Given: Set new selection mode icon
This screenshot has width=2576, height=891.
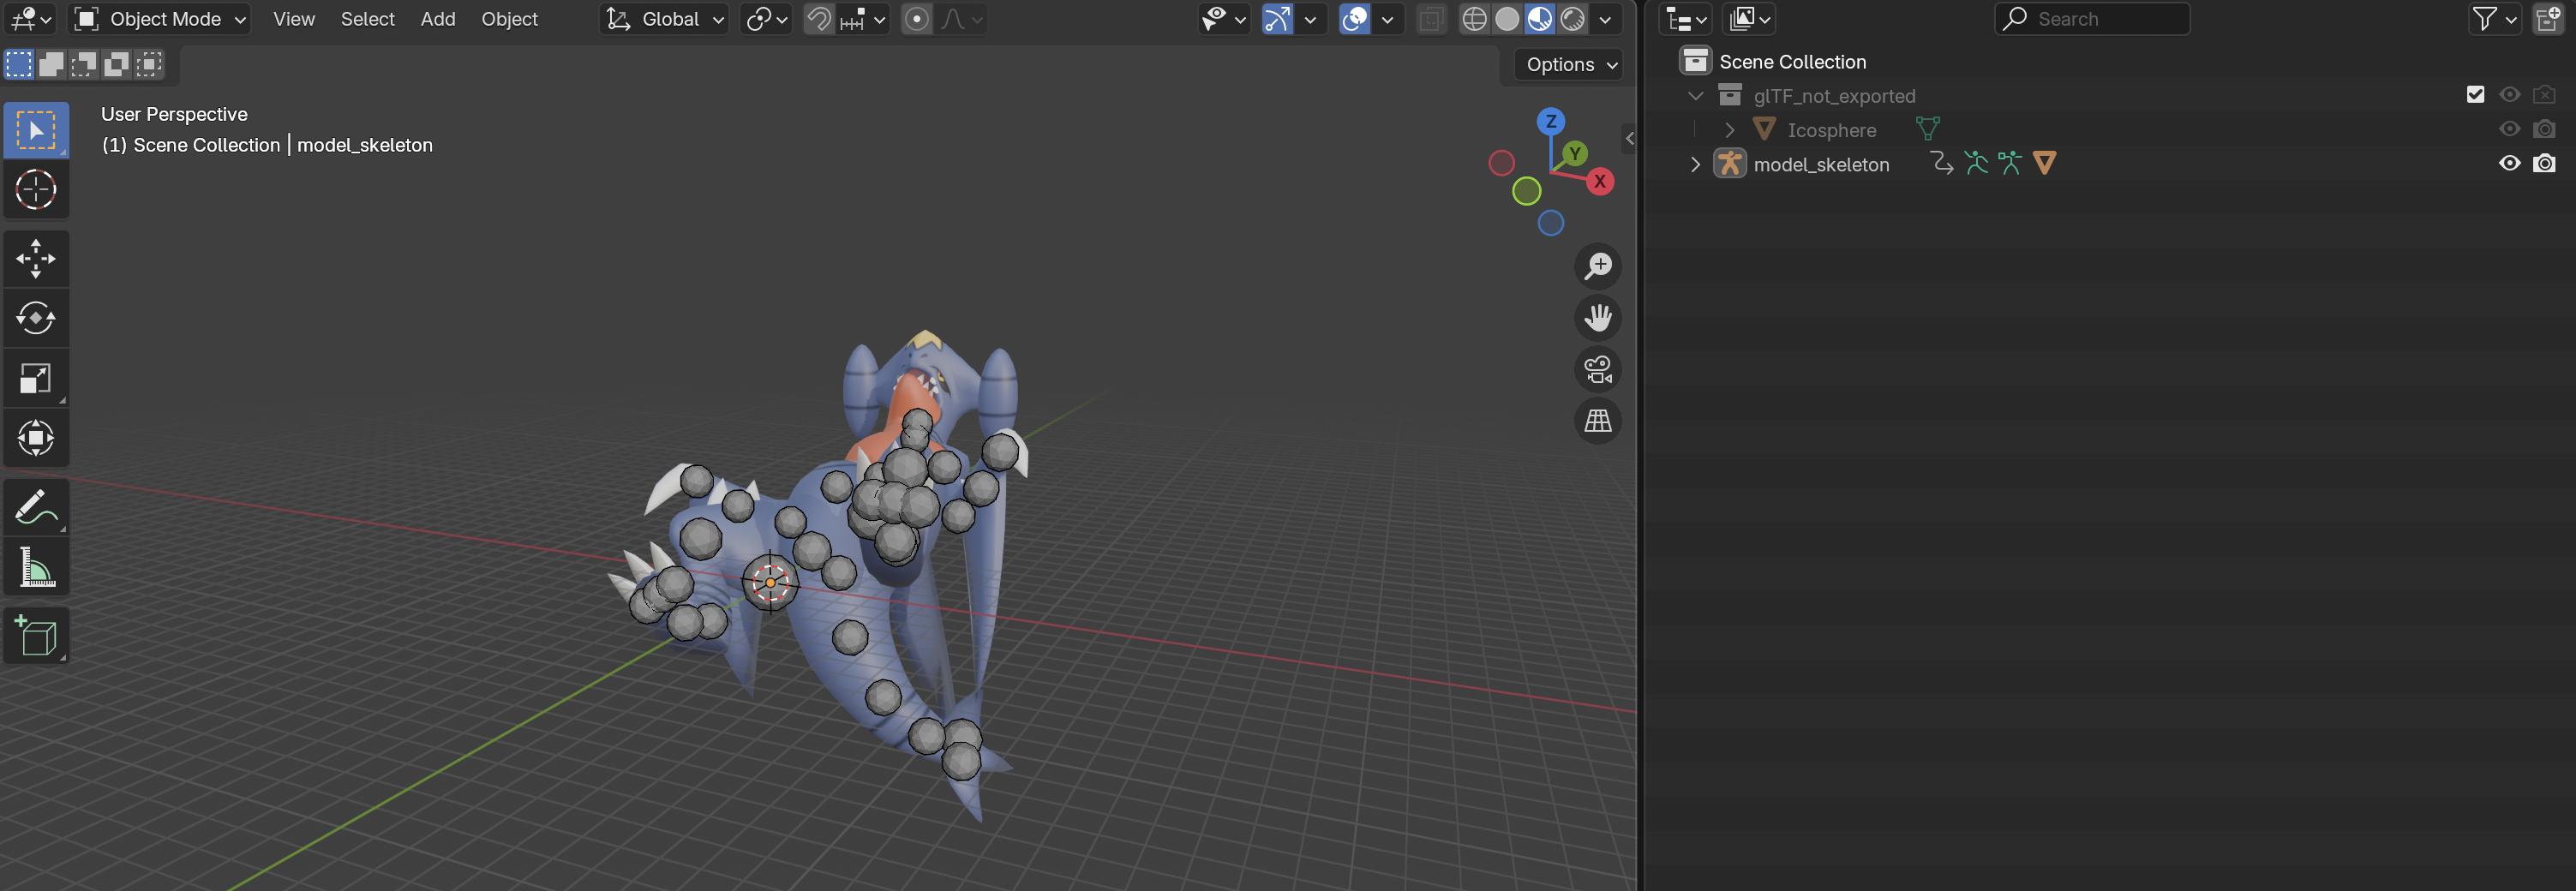Looking at the screenshot, I should click(x=19, y=65).
